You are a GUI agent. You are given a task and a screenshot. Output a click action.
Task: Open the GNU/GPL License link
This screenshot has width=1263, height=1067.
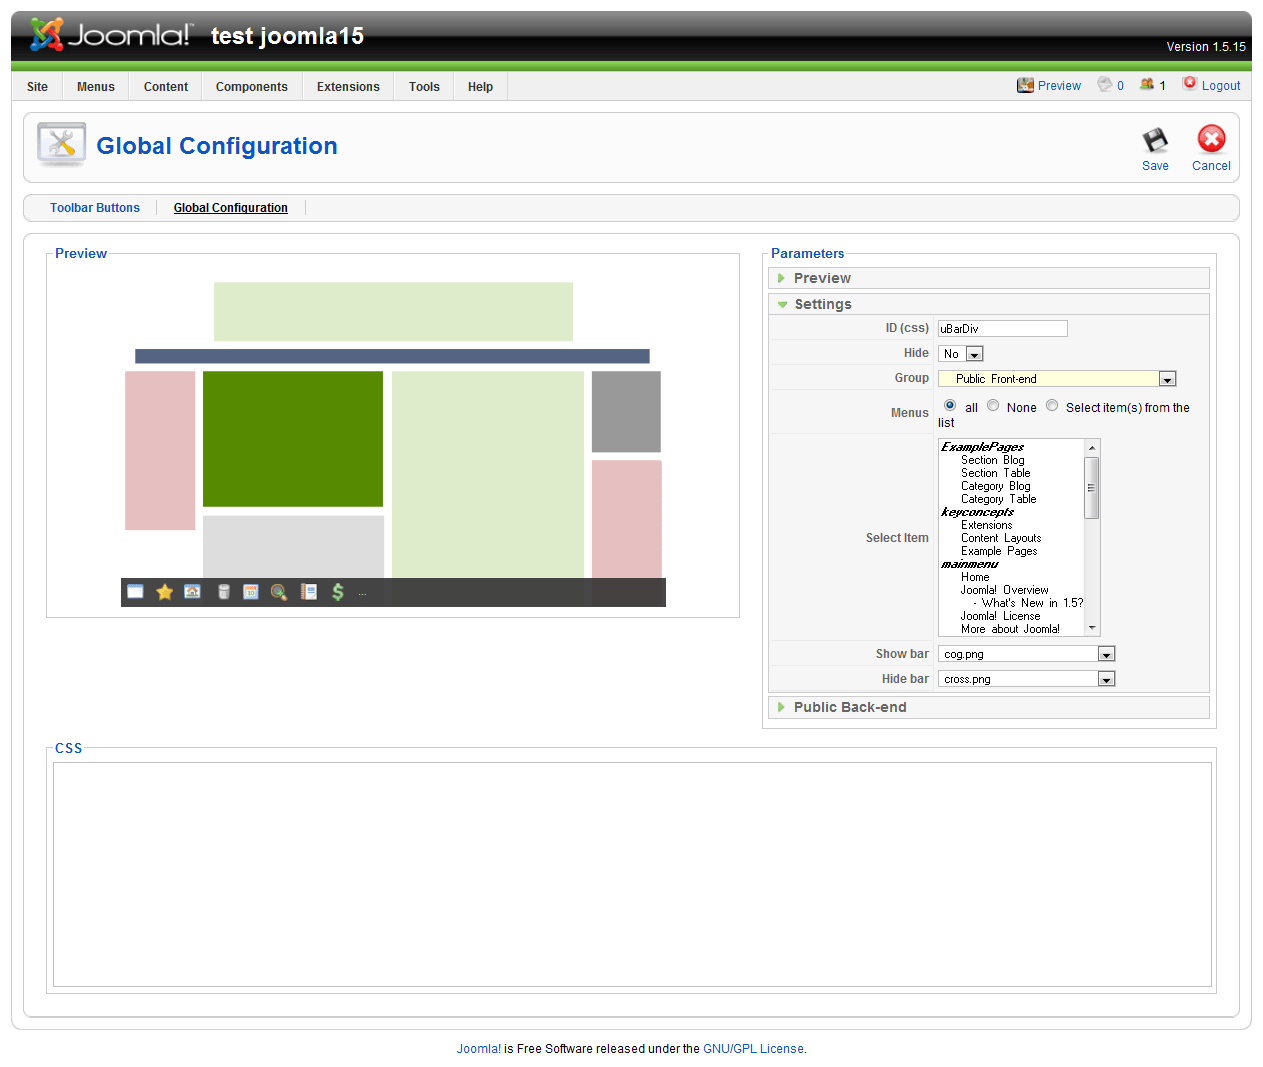pos(753,1049)
